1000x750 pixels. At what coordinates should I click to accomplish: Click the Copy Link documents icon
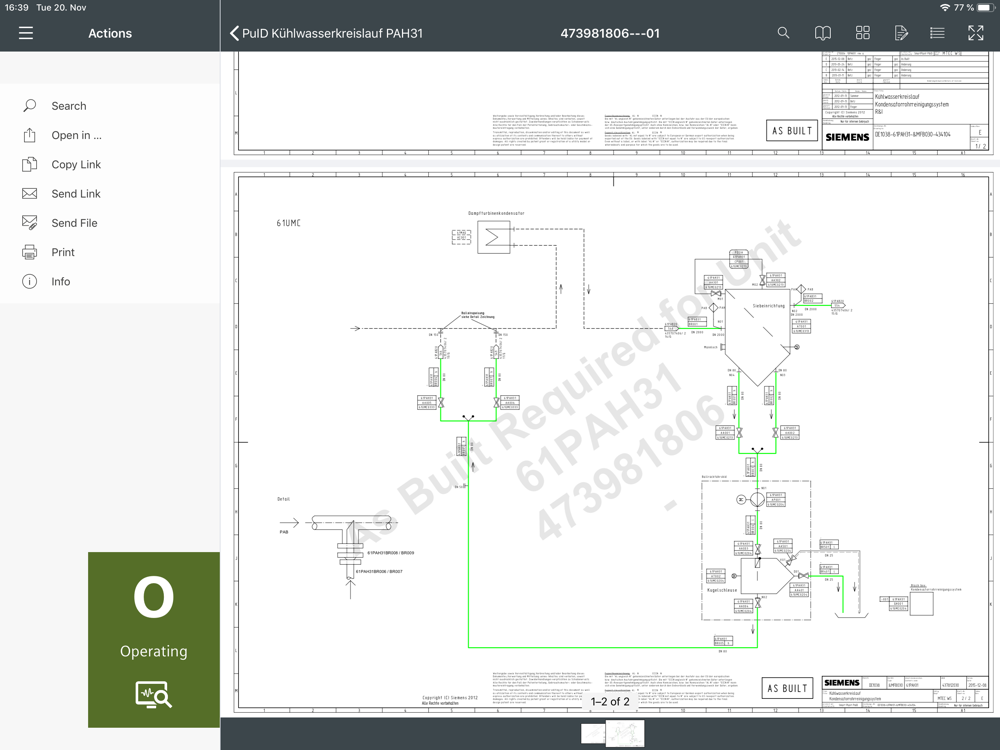[x=29, y=165]
